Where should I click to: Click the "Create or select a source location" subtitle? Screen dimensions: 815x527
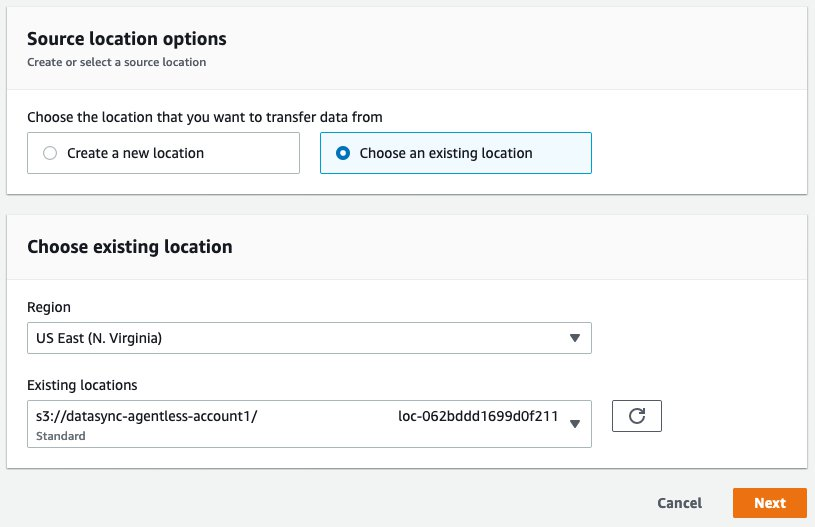[116, 62]
